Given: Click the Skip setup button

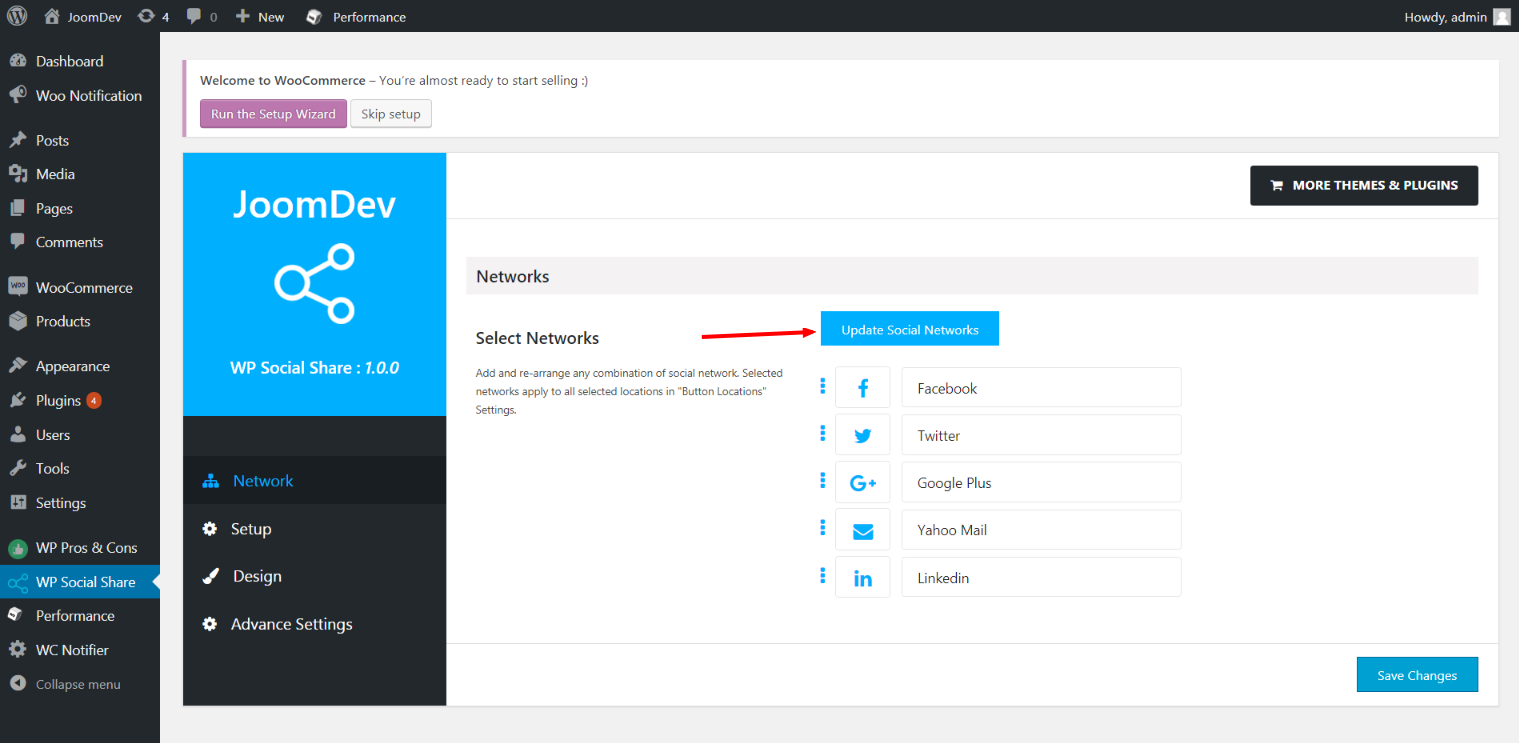Looking at the screenshot, I should 391,114.
